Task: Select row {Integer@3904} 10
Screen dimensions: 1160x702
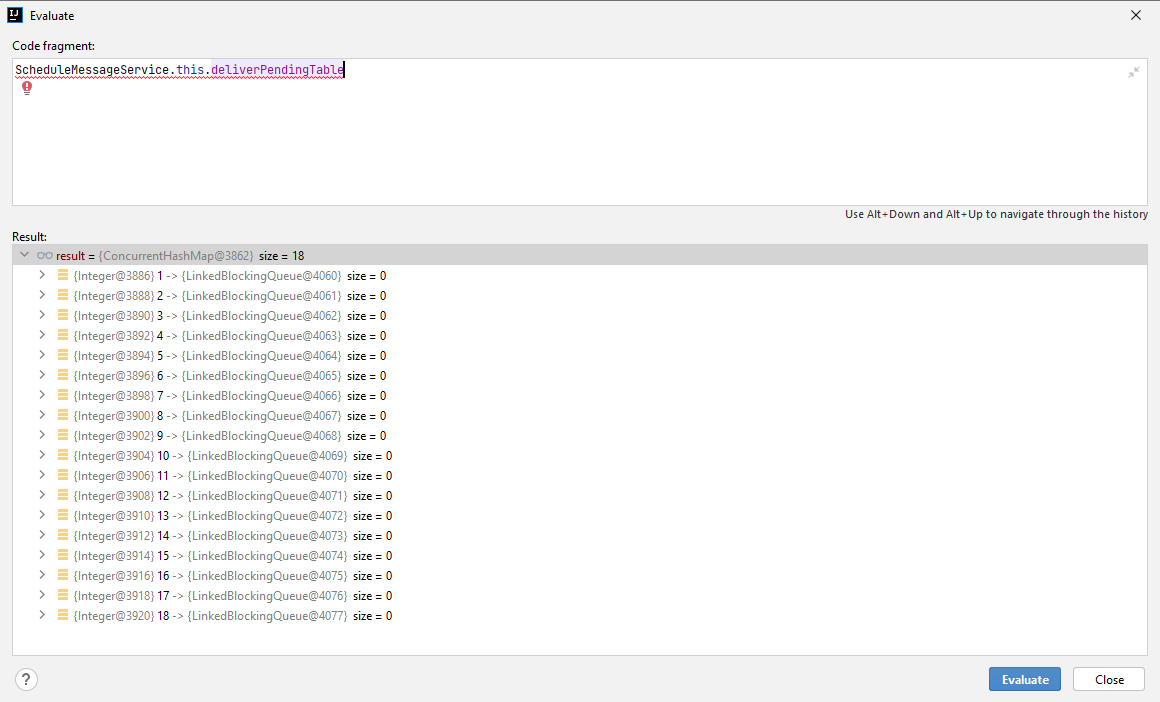Action: 579,455
